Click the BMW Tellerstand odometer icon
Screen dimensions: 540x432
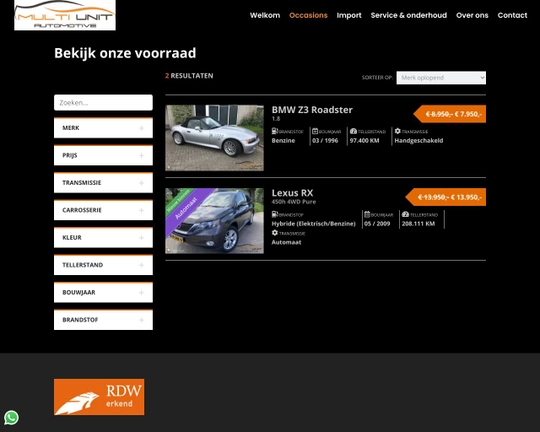(x=353, y=131)
